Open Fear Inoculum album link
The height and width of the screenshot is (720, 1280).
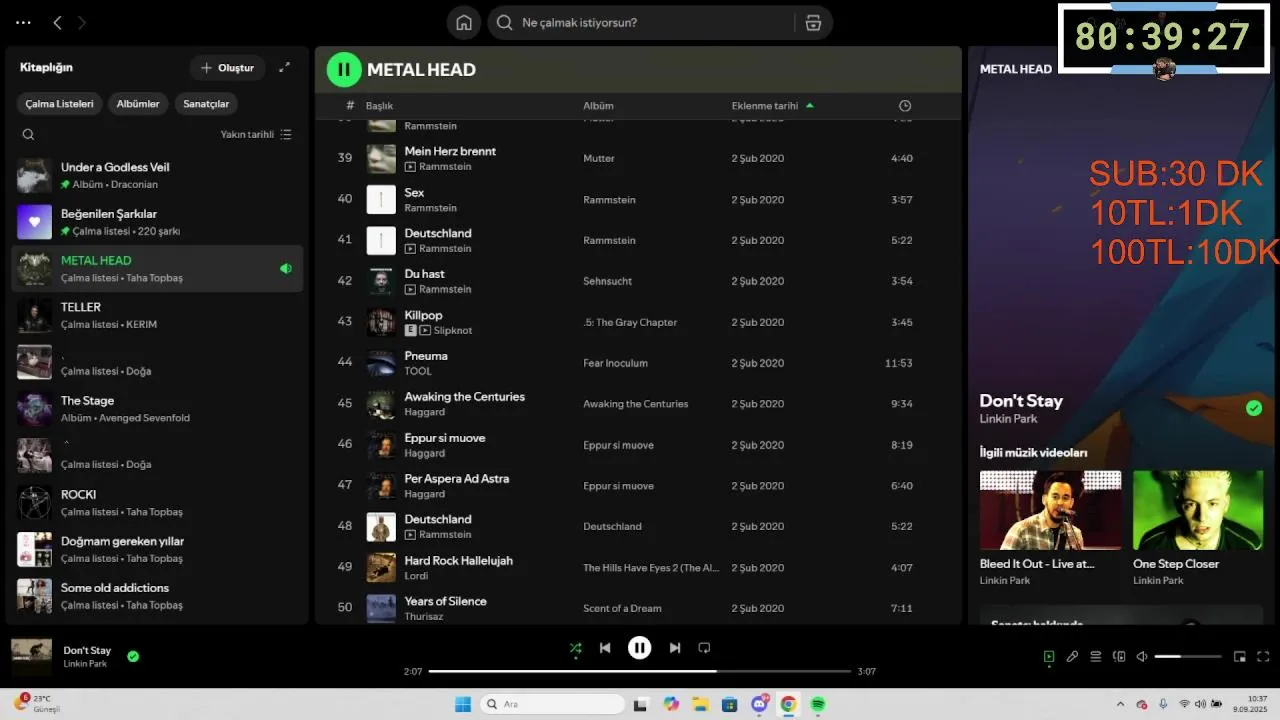point(615,363)
